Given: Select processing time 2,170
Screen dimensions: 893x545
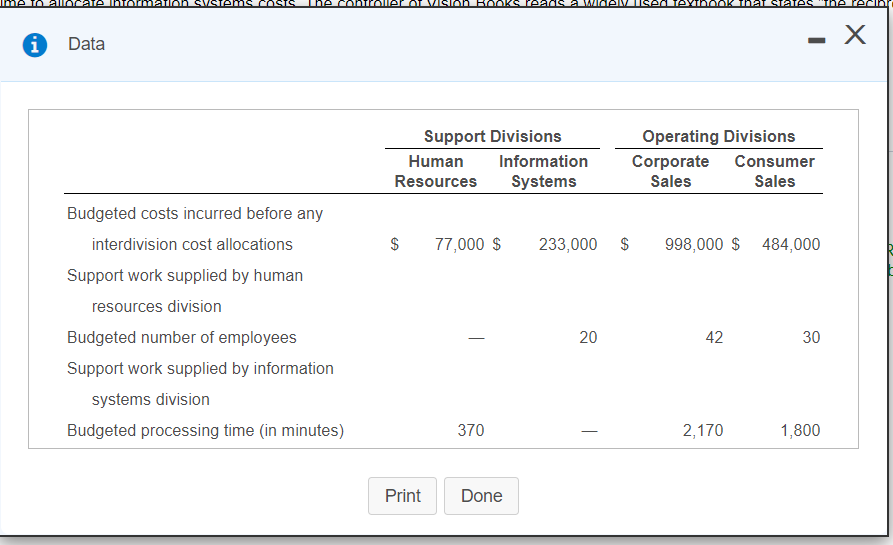Looking at the screenshot, I should pos(703,431).
